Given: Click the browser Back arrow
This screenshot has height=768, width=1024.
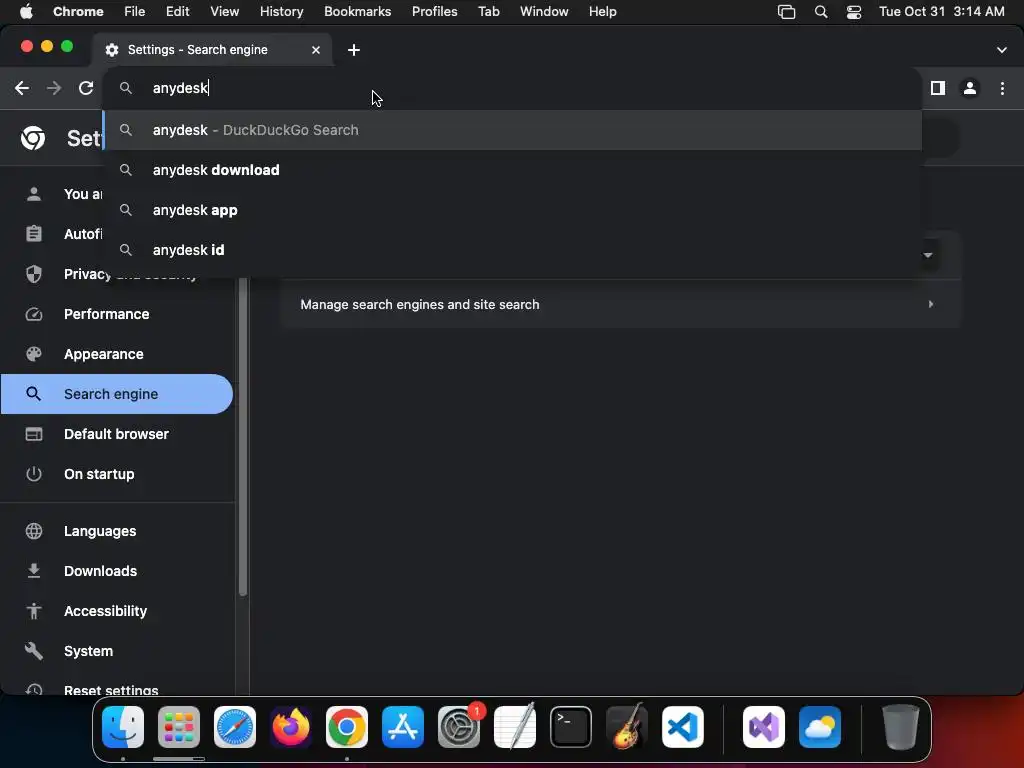Looking at the screenshot, I should 22,88.
